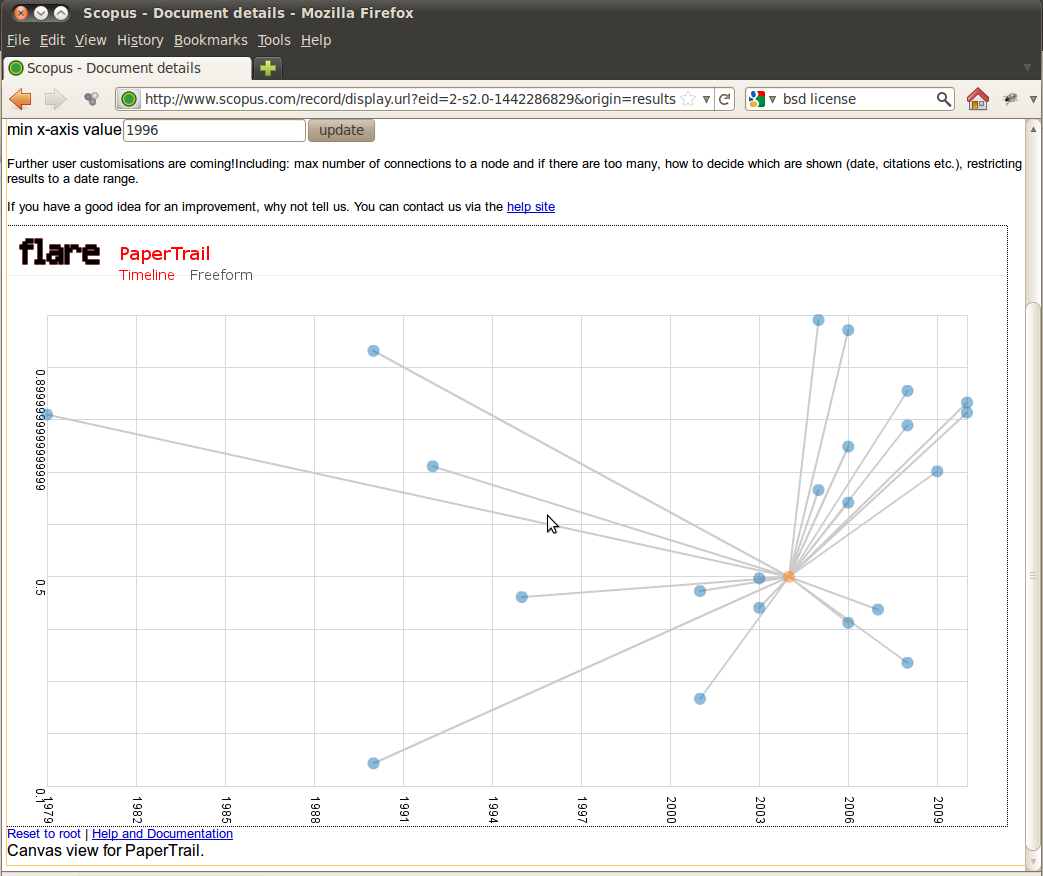1043x876 pixels.
Task: Click the blue node at the 1979 left edge
Action: [x=47, y=414]
